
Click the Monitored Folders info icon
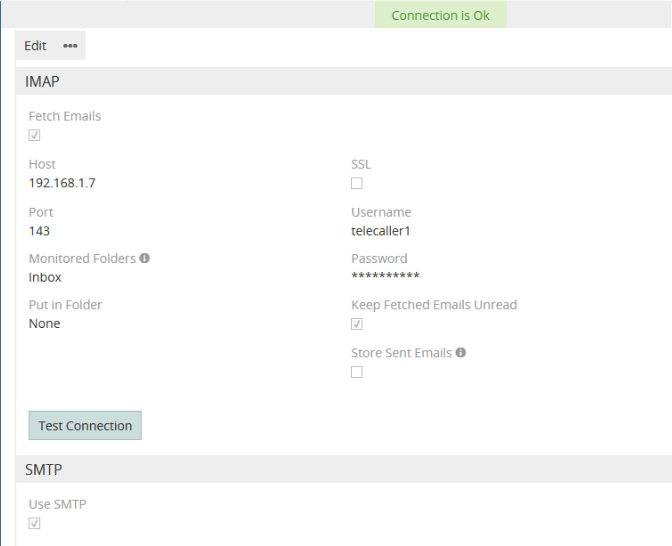(x=145, y=258)
